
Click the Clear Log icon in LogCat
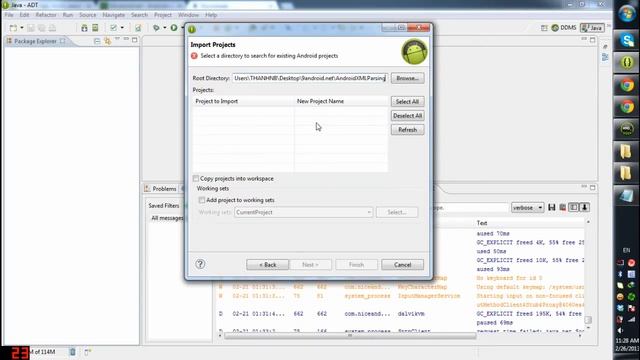(562, 207)
